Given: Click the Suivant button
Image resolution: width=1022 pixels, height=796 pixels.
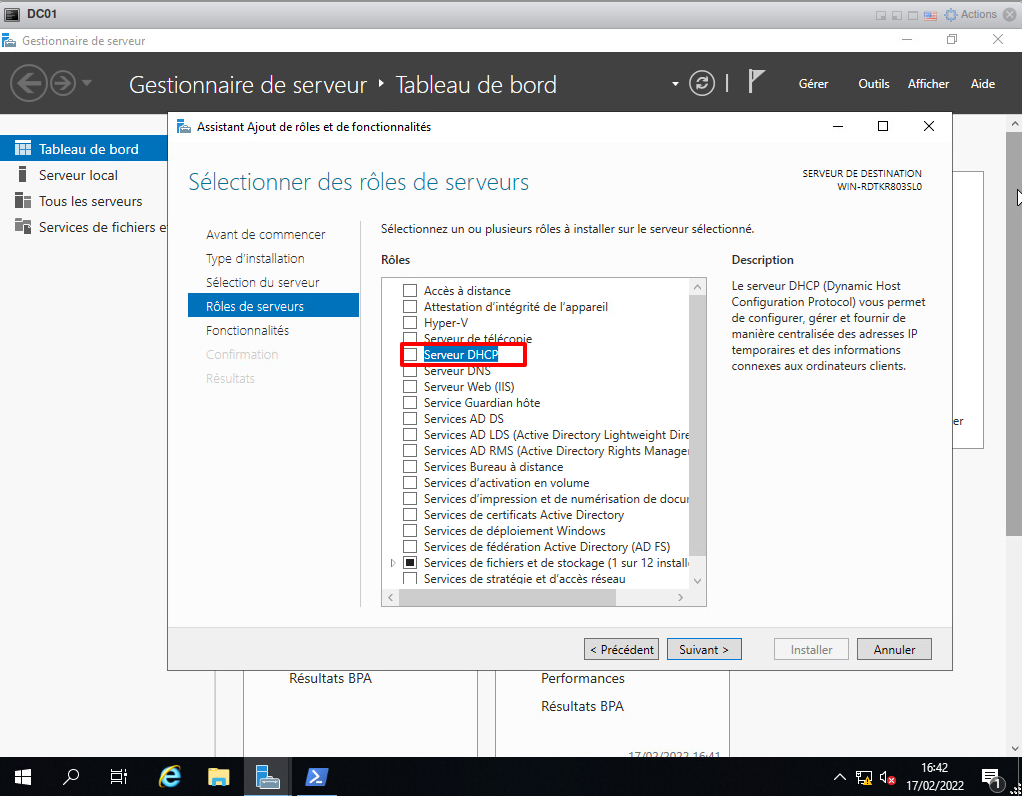Looking at the screenshot, I should click(x=704, y=649).
